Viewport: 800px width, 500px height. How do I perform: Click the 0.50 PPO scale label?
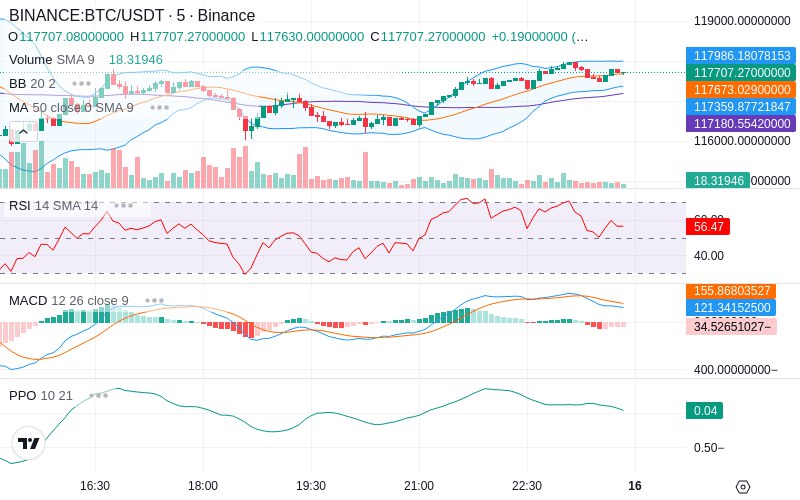[x=709, y=448]
